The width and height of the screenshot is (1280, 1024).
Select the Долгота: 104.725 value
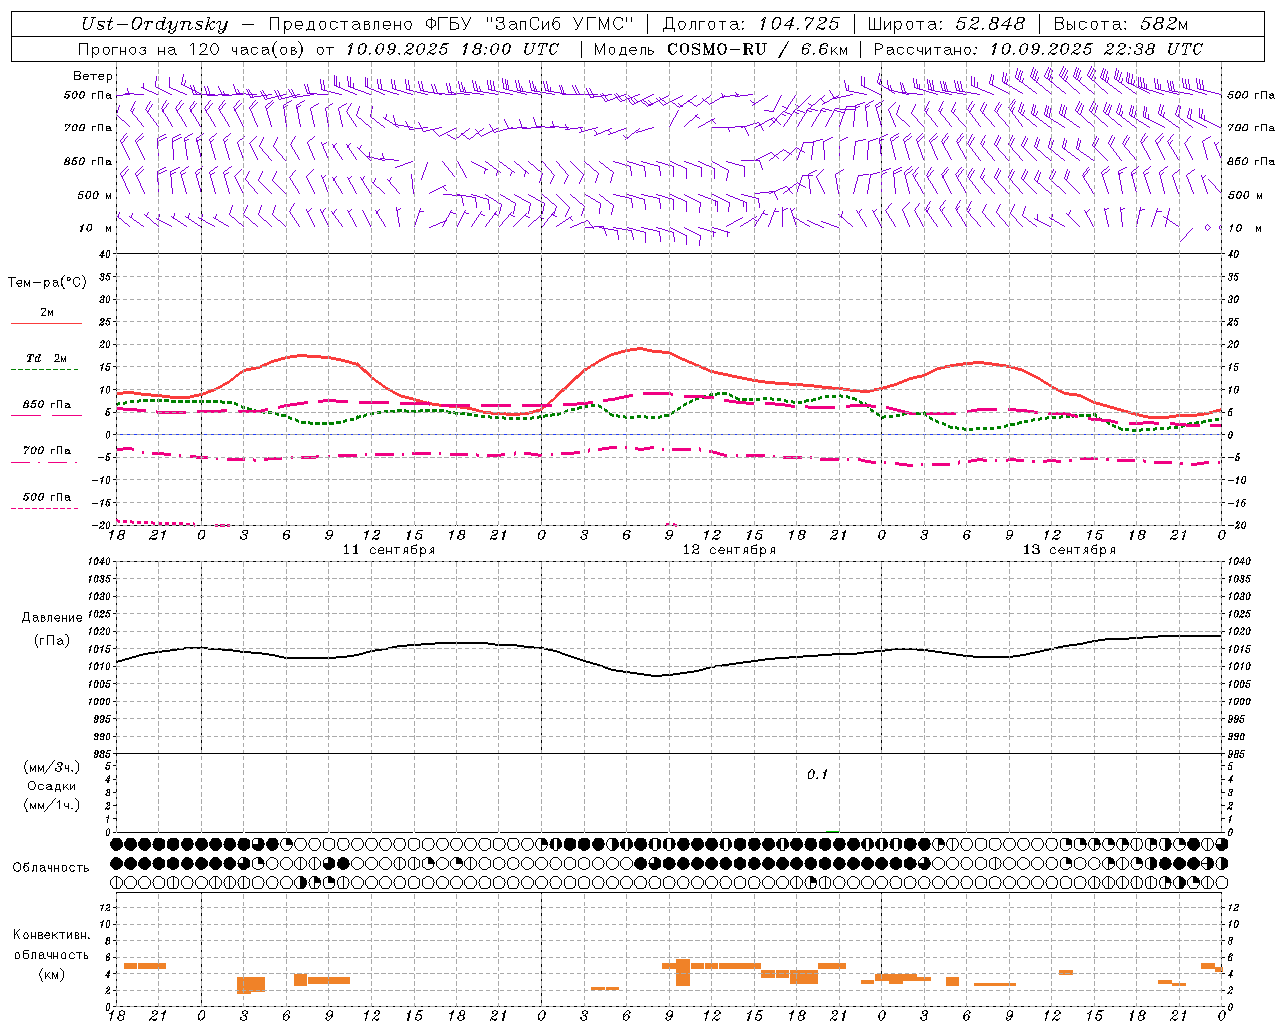click(751, 24)
